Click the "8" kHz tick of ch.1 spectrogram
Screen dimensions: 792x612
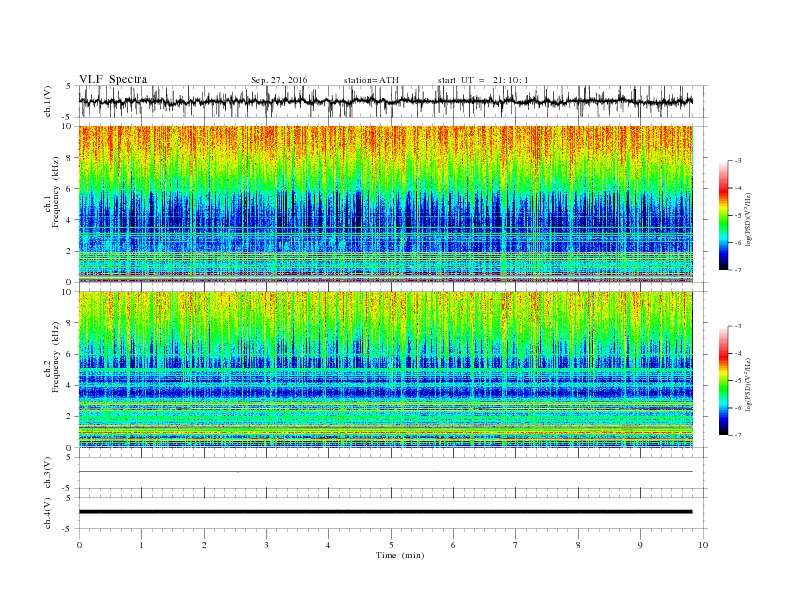point(70,158)
